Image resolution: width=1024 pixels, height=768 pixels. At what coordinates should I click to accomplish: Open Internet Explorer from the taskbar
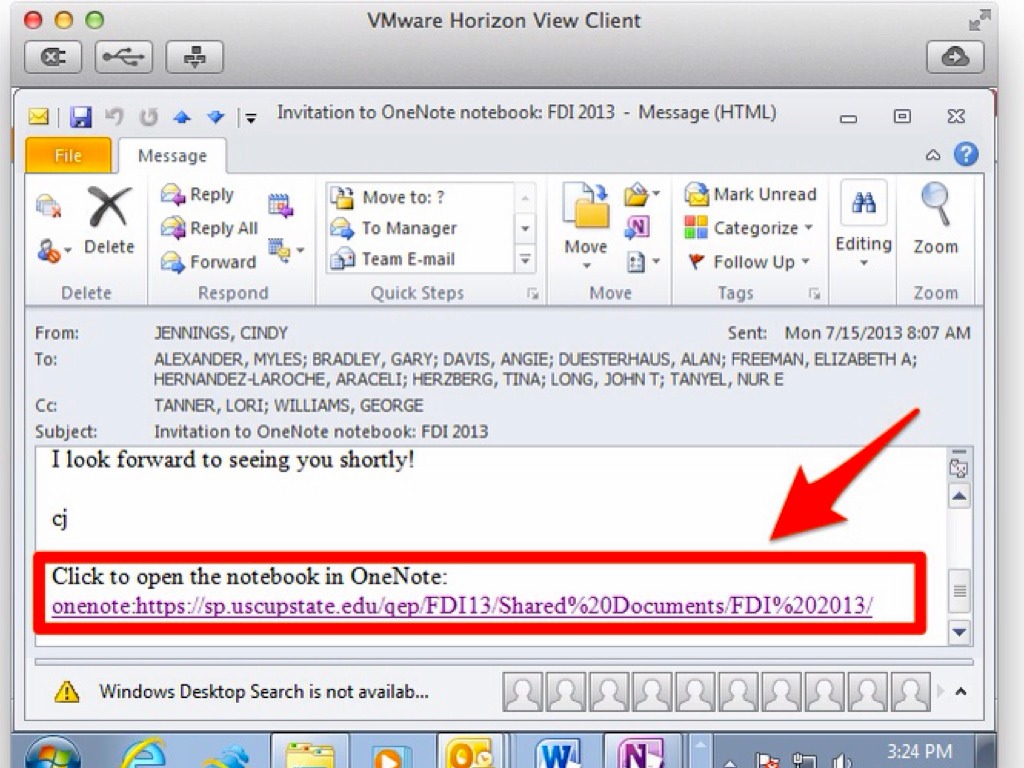click(143, 753)
